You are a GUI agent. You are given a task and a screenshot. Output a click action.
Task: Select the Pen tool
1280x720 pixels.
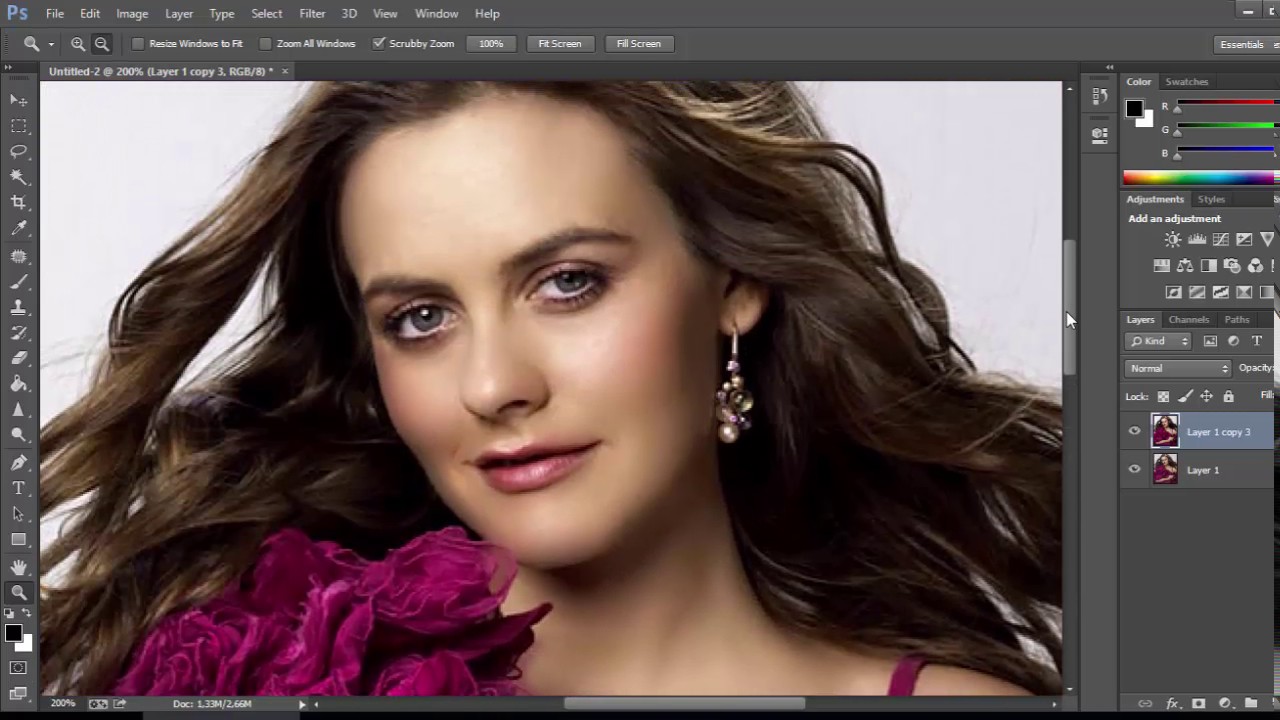pos(19,462)
